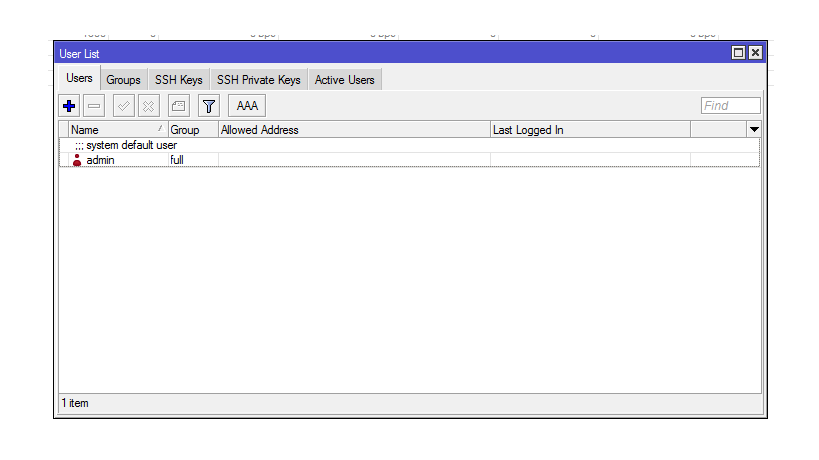Select the 'full' group cell
The image size is (819, 460).
pyautogui.click(x=193, y=160)
